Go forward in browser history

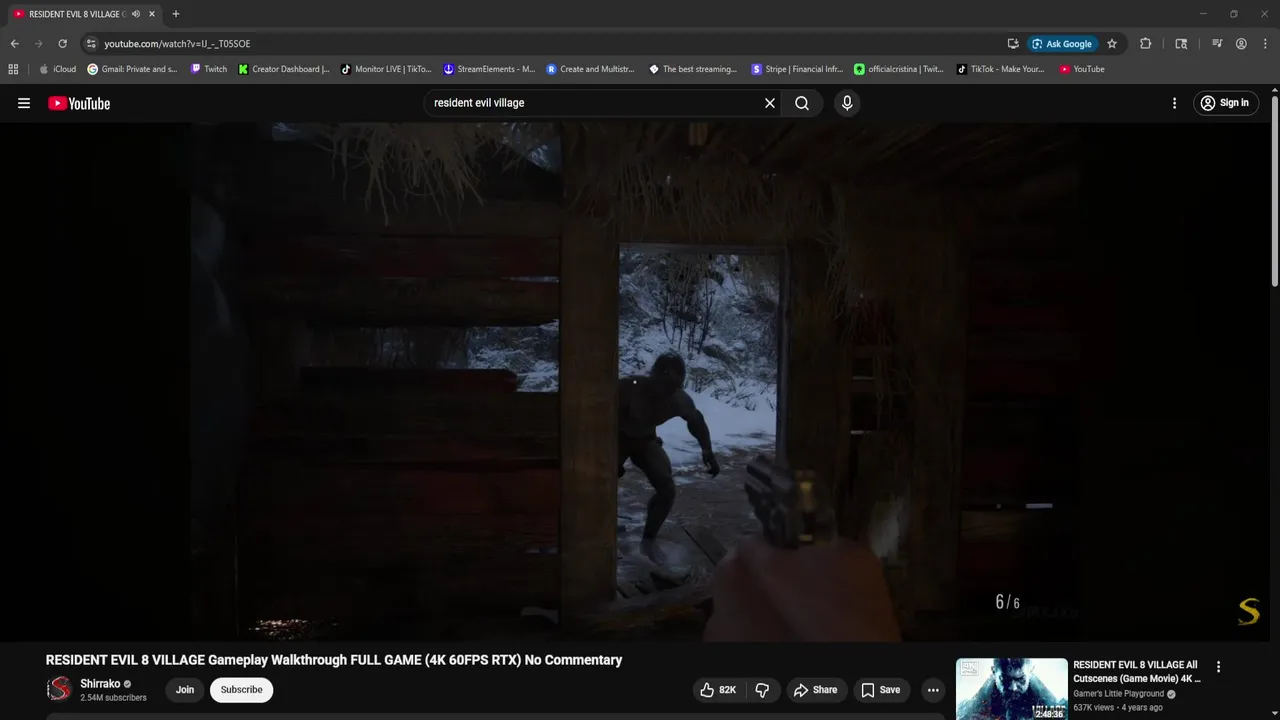(38, 44)
